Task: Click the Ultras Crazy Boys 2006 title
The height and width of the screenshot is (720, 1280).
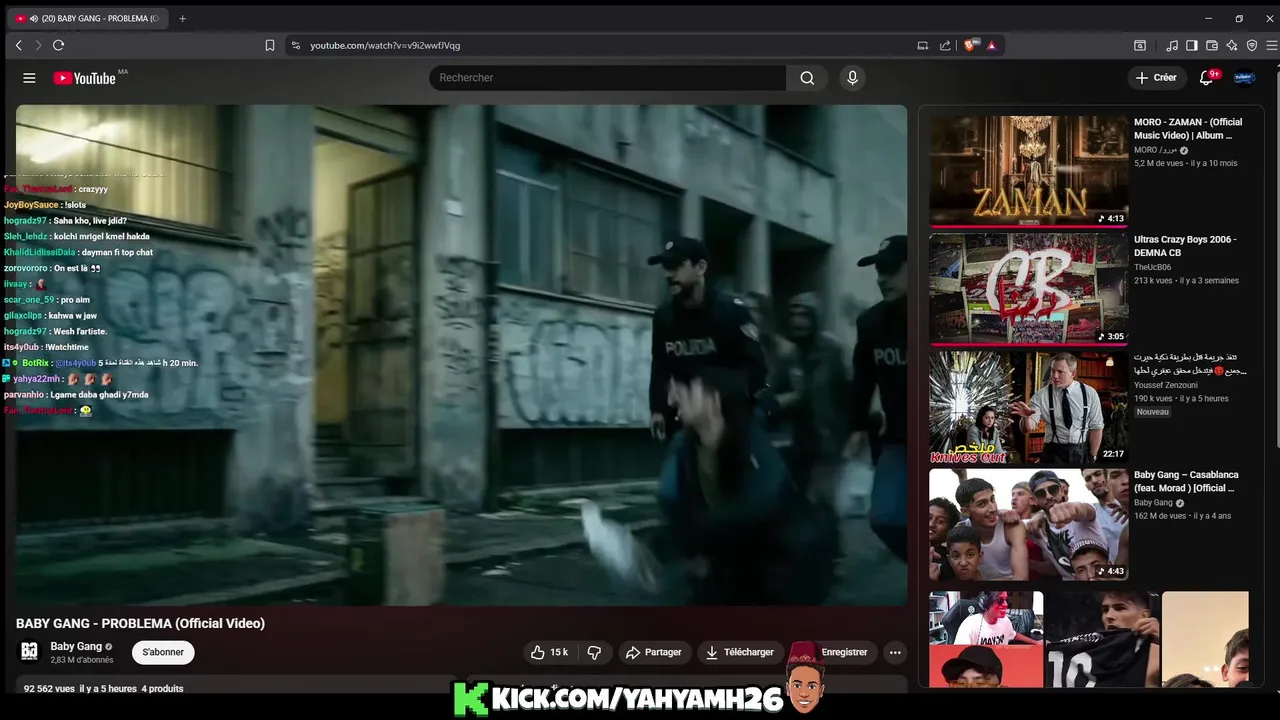Action: [x=1185, y=246]
